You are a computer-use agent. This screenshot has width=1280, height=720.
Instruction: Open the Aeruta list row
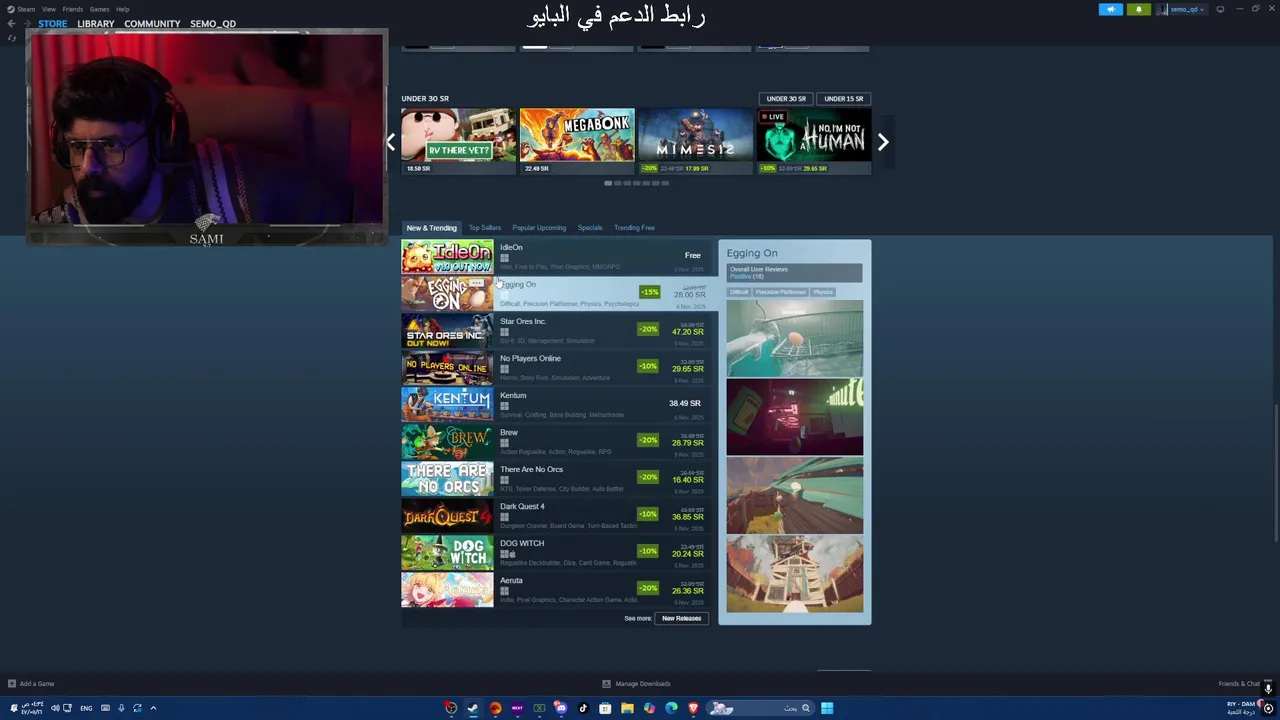[x=559, y=589]
